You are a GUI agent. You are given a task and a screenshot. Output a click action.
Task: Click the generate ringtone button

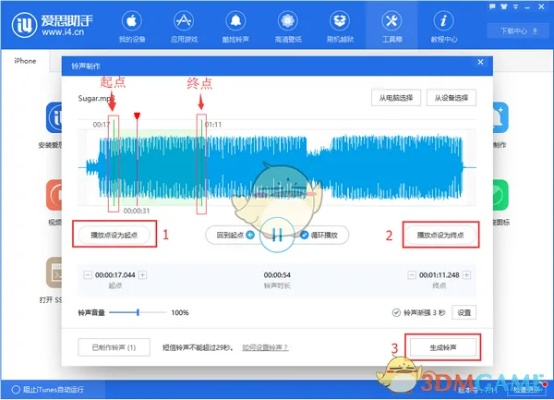443,347
